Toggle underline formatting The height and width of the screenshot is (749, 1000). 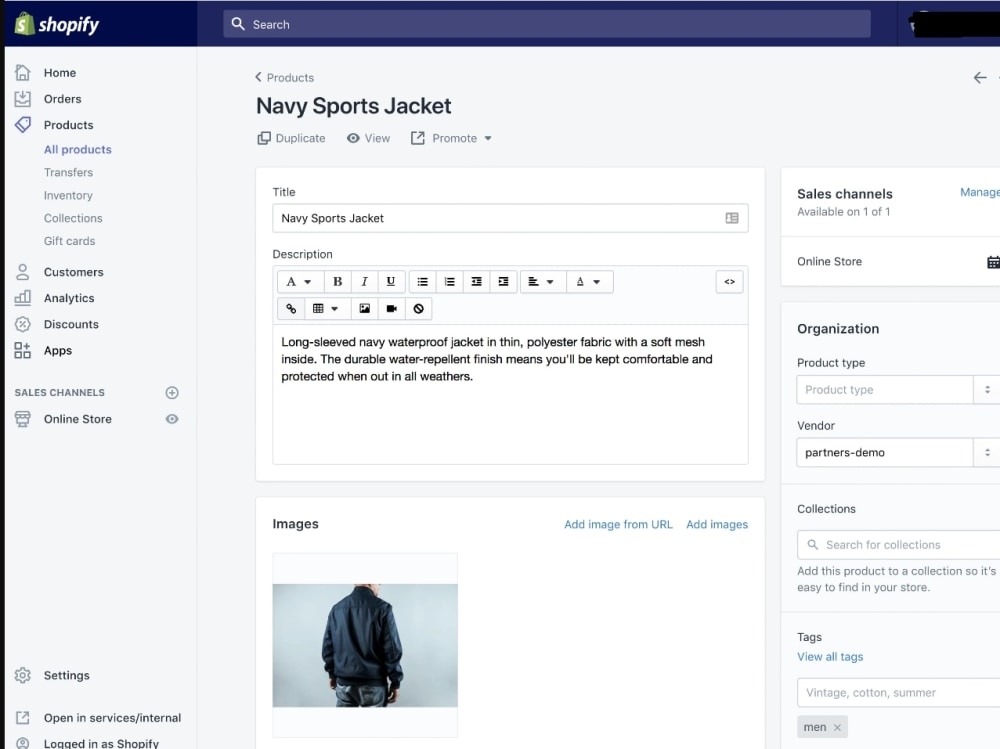tap(391, 281)
